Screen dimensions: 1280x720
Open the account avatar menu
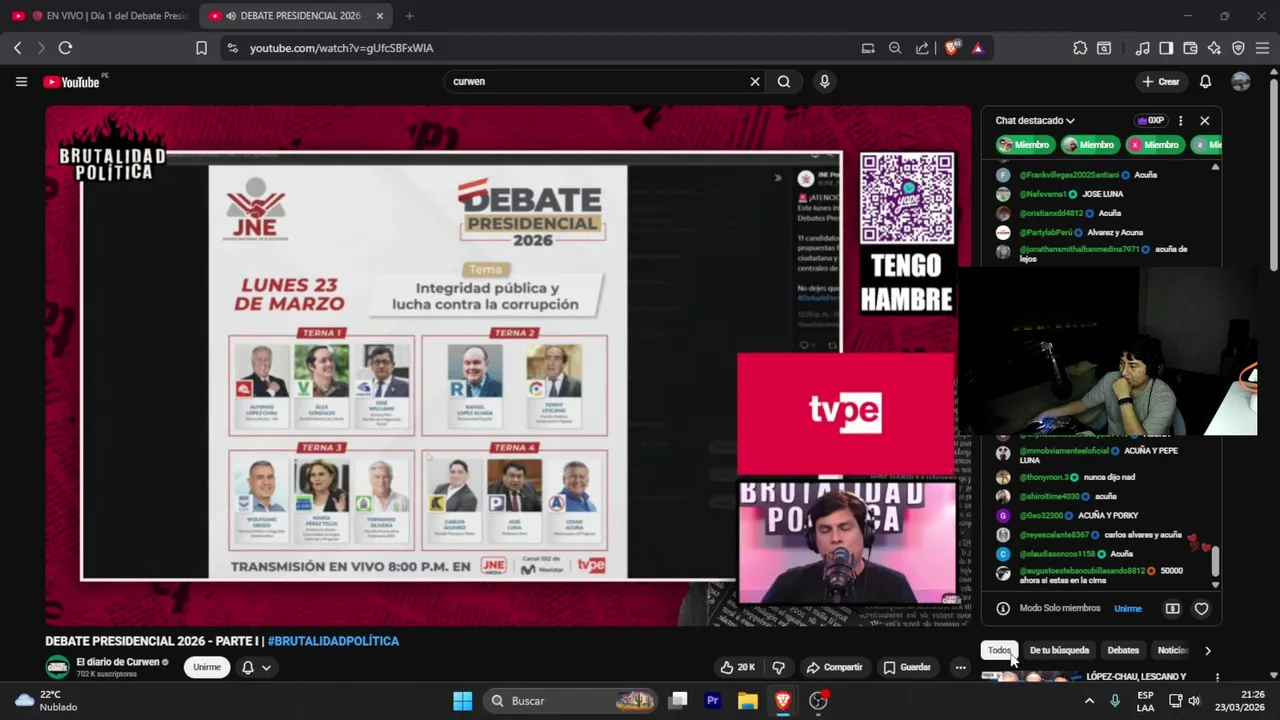[1241, 82]
